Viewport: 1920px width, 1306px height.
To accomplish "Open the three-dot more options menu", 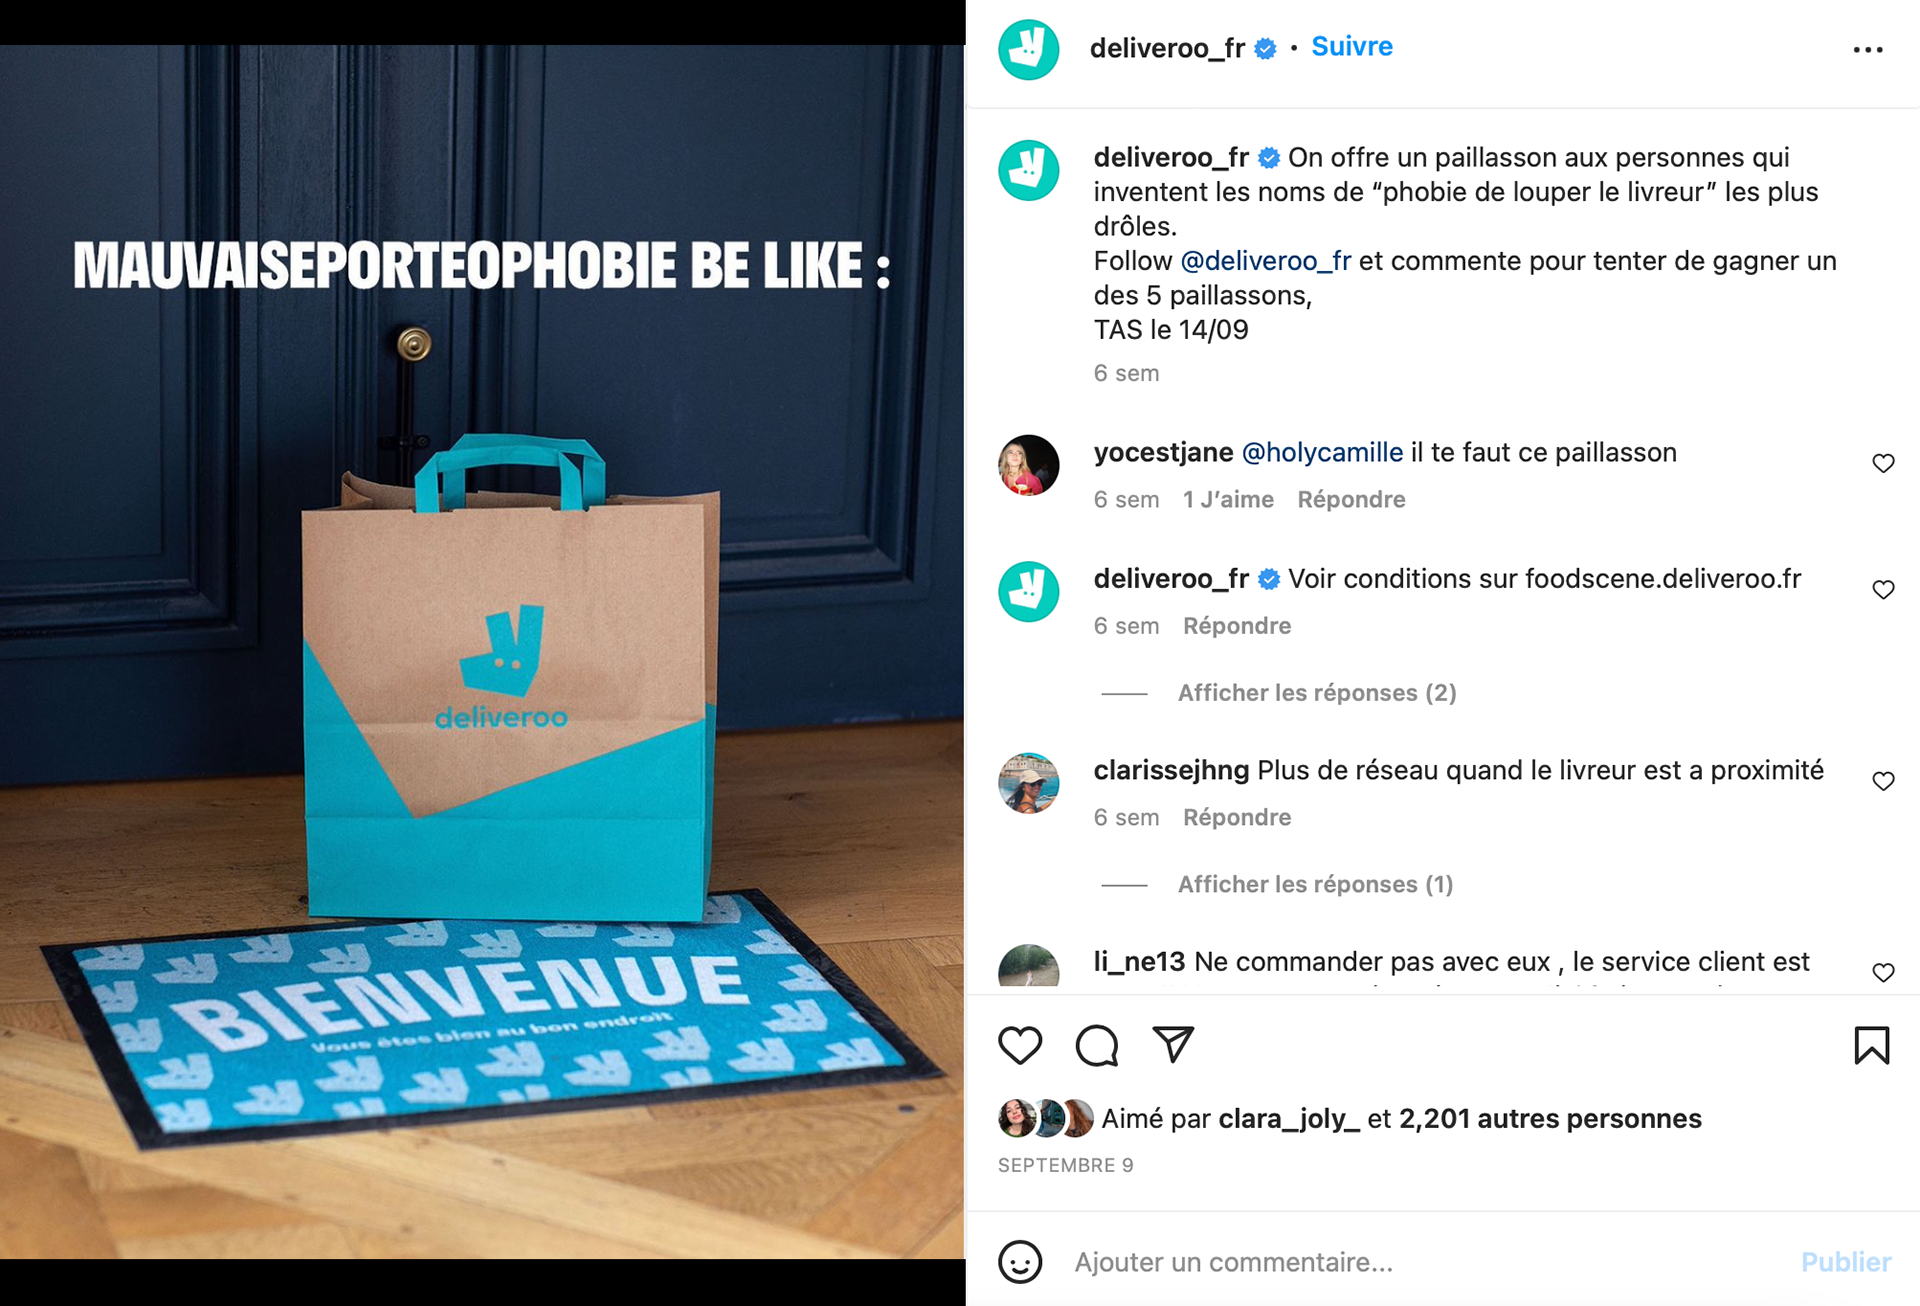I will tap(1867, 49).
